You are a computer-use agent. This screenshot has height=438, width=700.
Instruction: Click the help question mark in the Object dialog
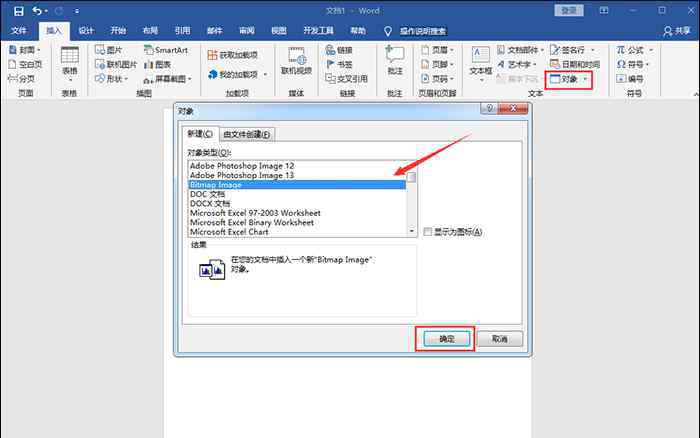pyautogui.click(x=489, y=108)
